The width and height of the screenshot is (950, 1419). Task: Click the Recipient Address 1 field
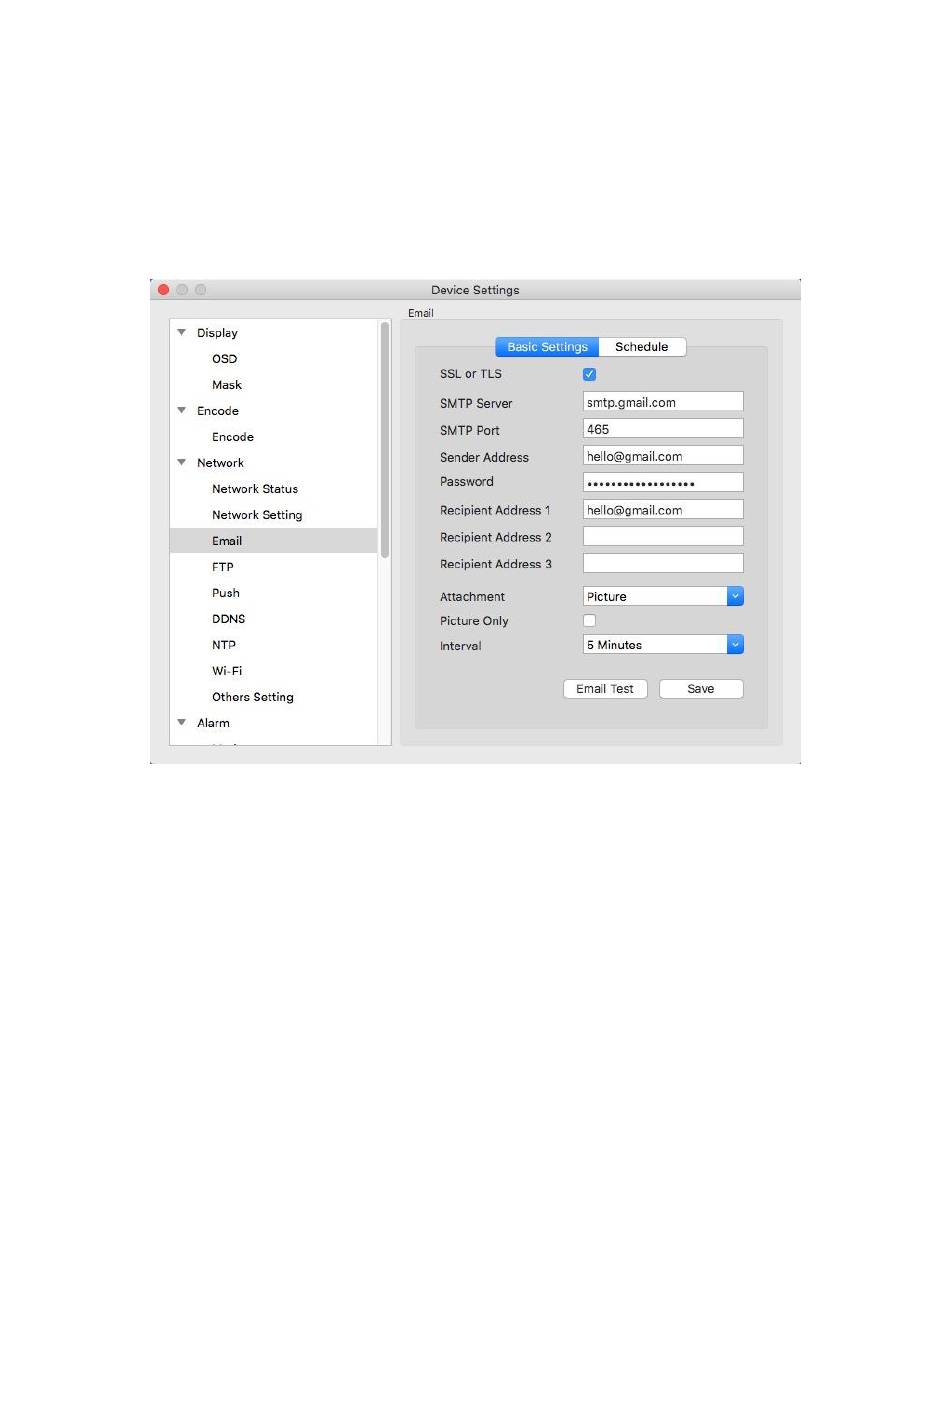(x=663, y=510)
